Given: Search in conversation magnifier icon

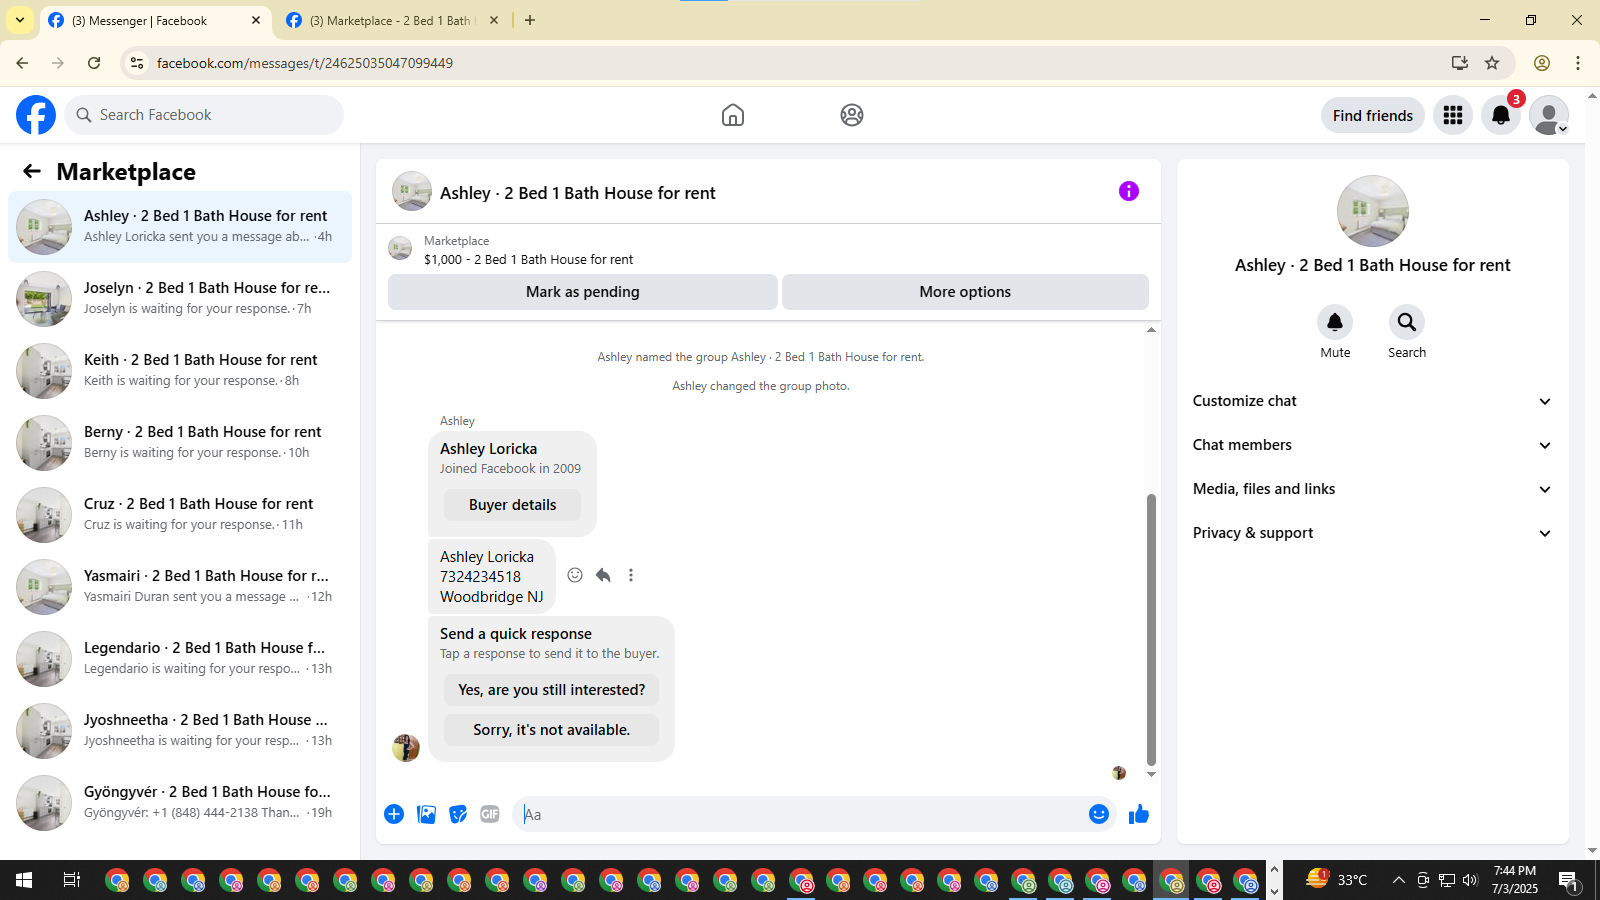Looking at the screenshot, I should (1407, 322).
